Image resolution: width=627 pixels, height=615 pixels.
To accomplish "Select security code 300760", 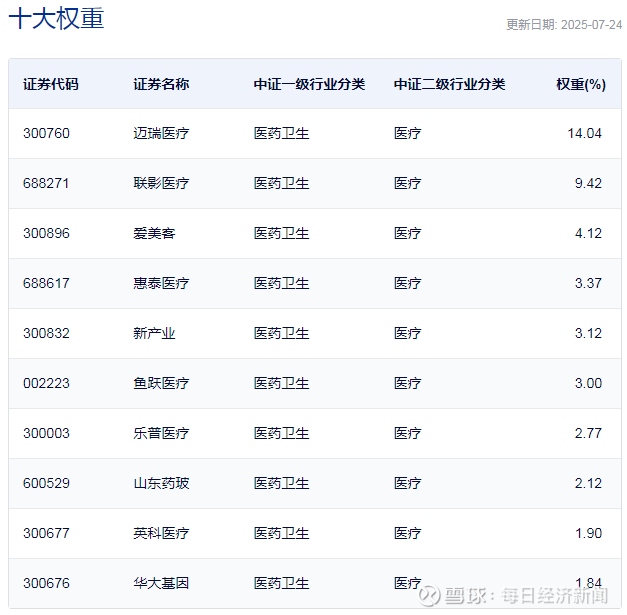I will pyautogui.click(x=46, y=133).
